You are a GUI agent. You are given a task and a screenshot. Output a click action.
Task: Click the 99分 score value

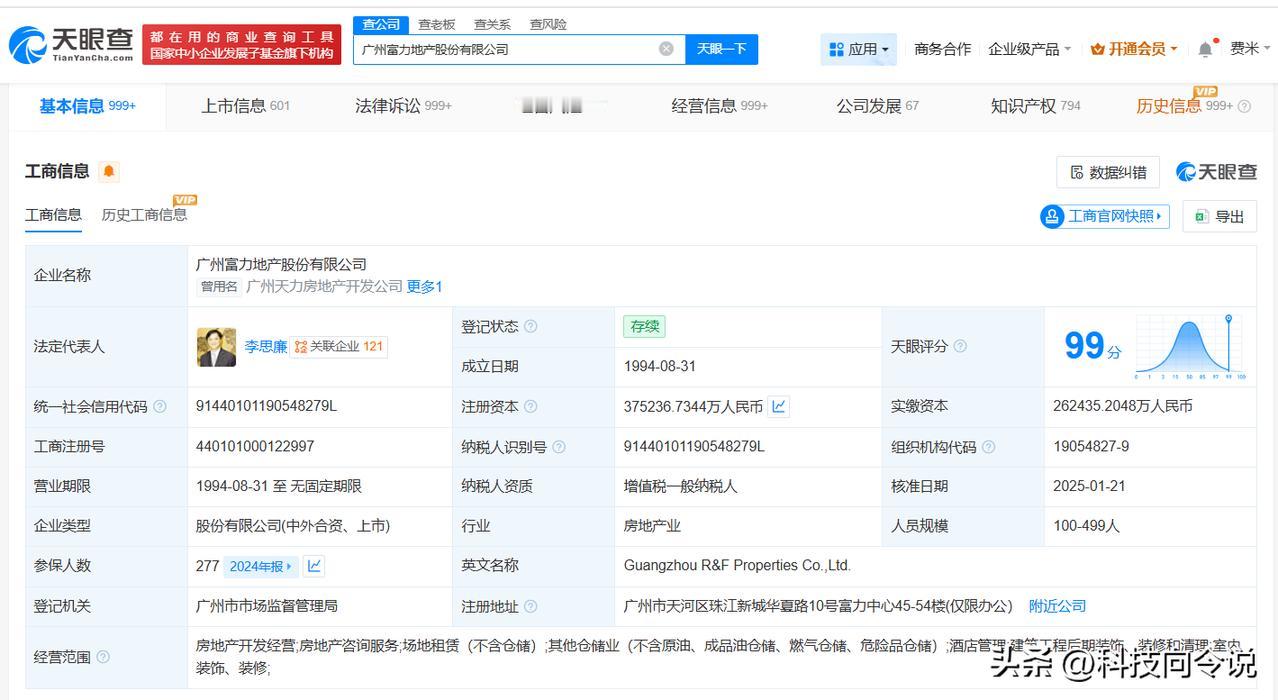(1092, 347)
